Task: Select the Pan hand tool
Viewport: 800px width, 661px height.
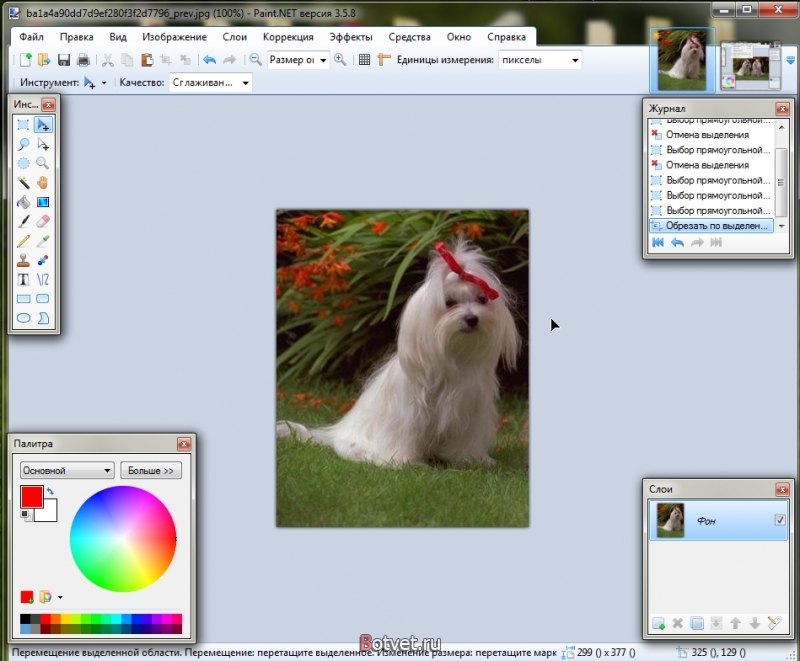Action: [43, 183]
